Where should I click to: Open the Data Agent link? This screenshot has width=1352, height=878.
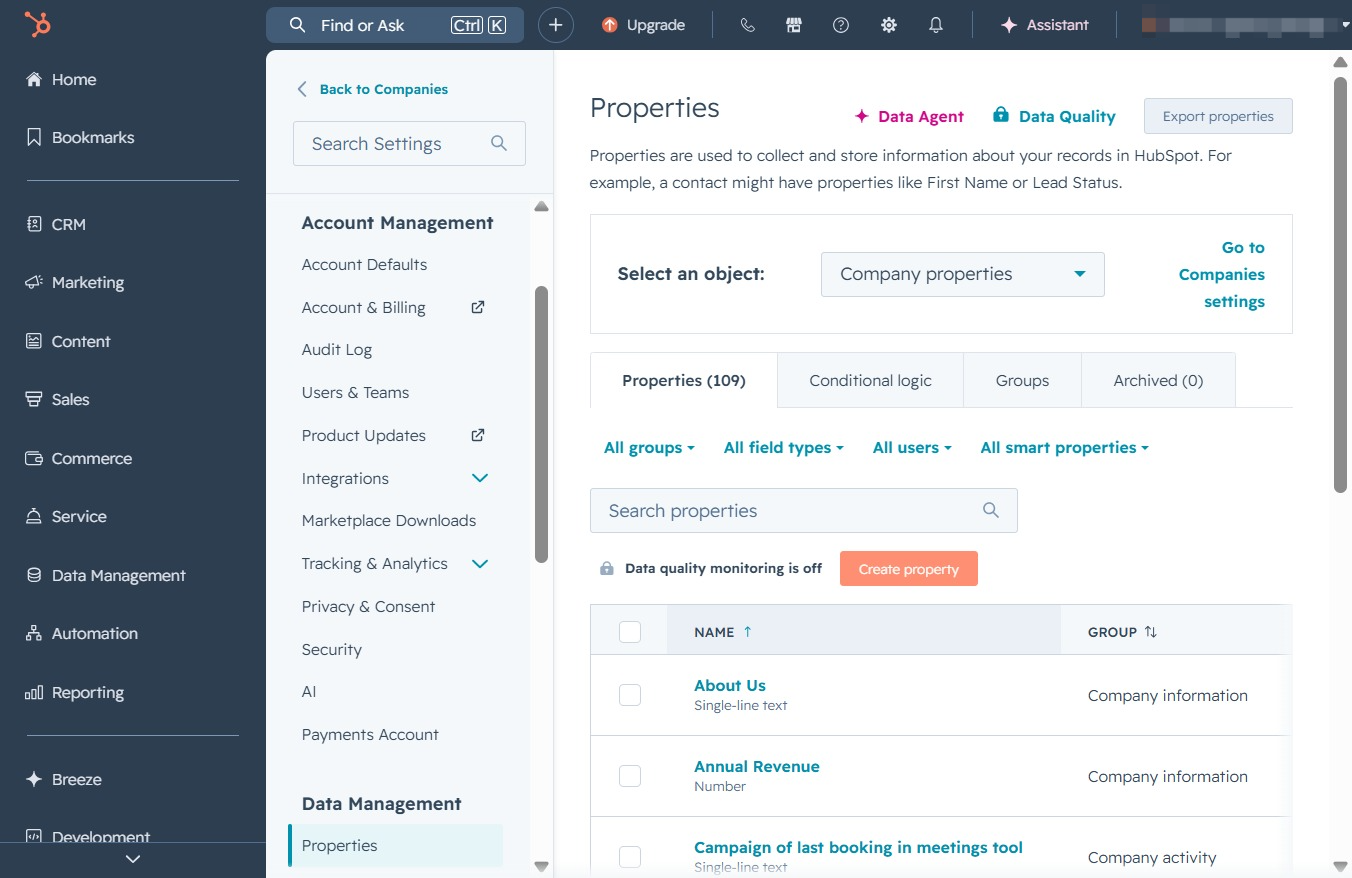(x=908, y=116)
